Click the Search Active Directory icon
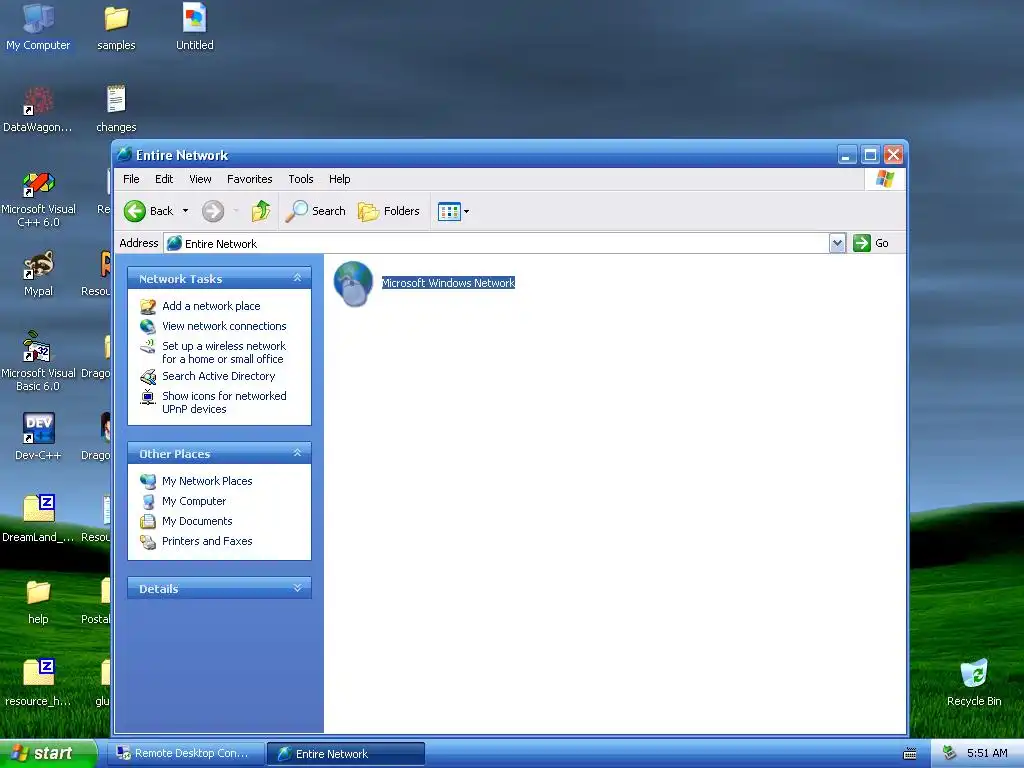Viewport: 1024px width, 768px height. 148,377
